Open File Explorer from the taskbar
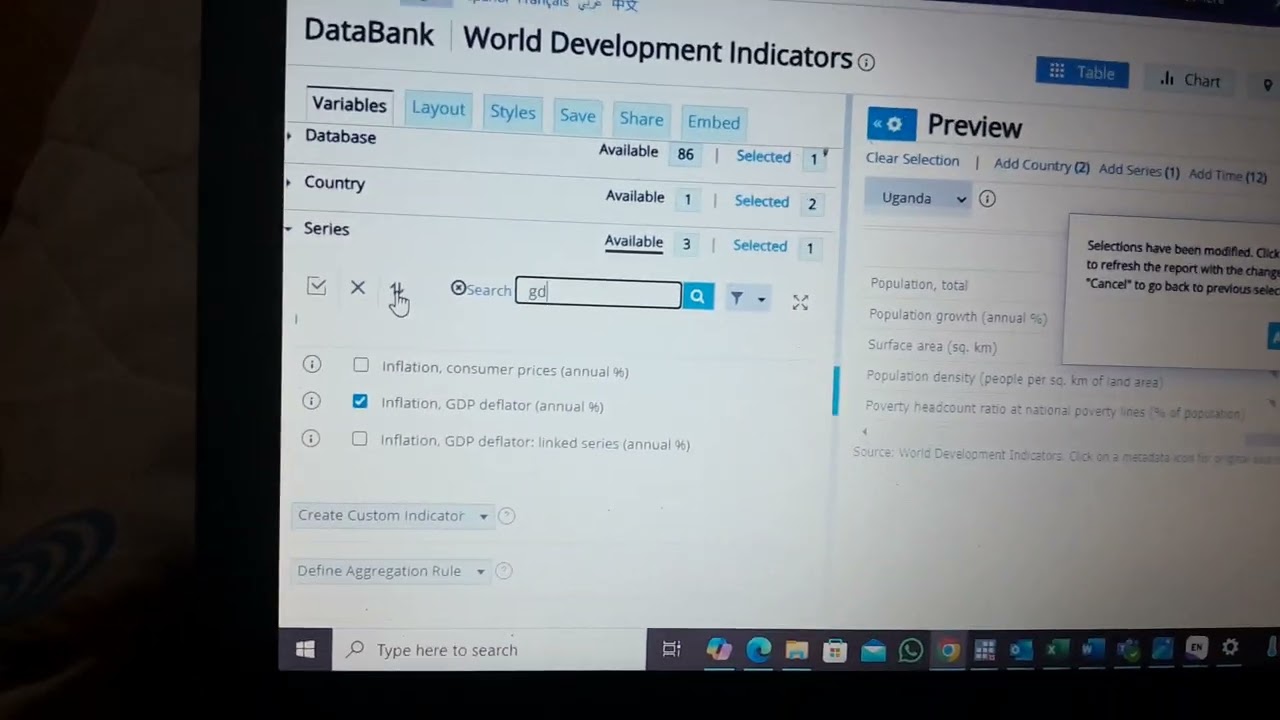The image size is (1280, 720). (796, 651)
